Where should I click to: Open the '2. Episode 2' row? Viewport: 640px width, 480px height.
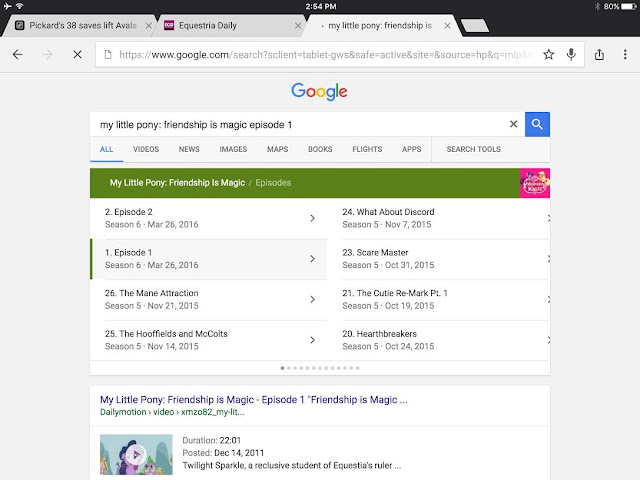pos(209,218)
